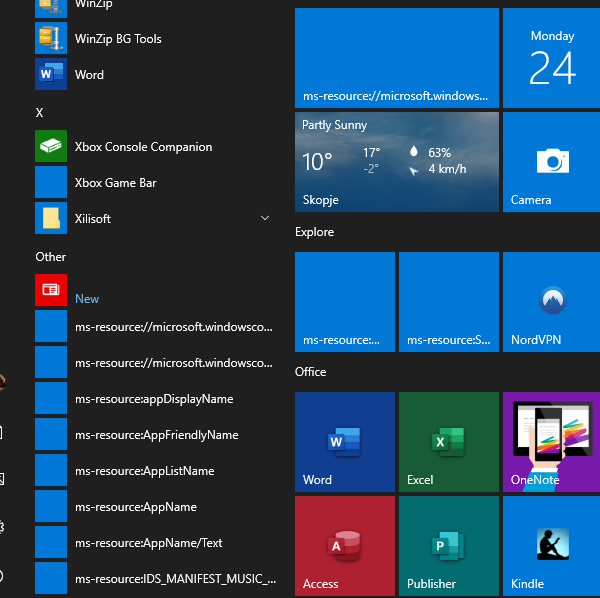Open the Calendar tile showing Monday 24
The height and width of the screenshot is (598, 600).
coord(551,58)
